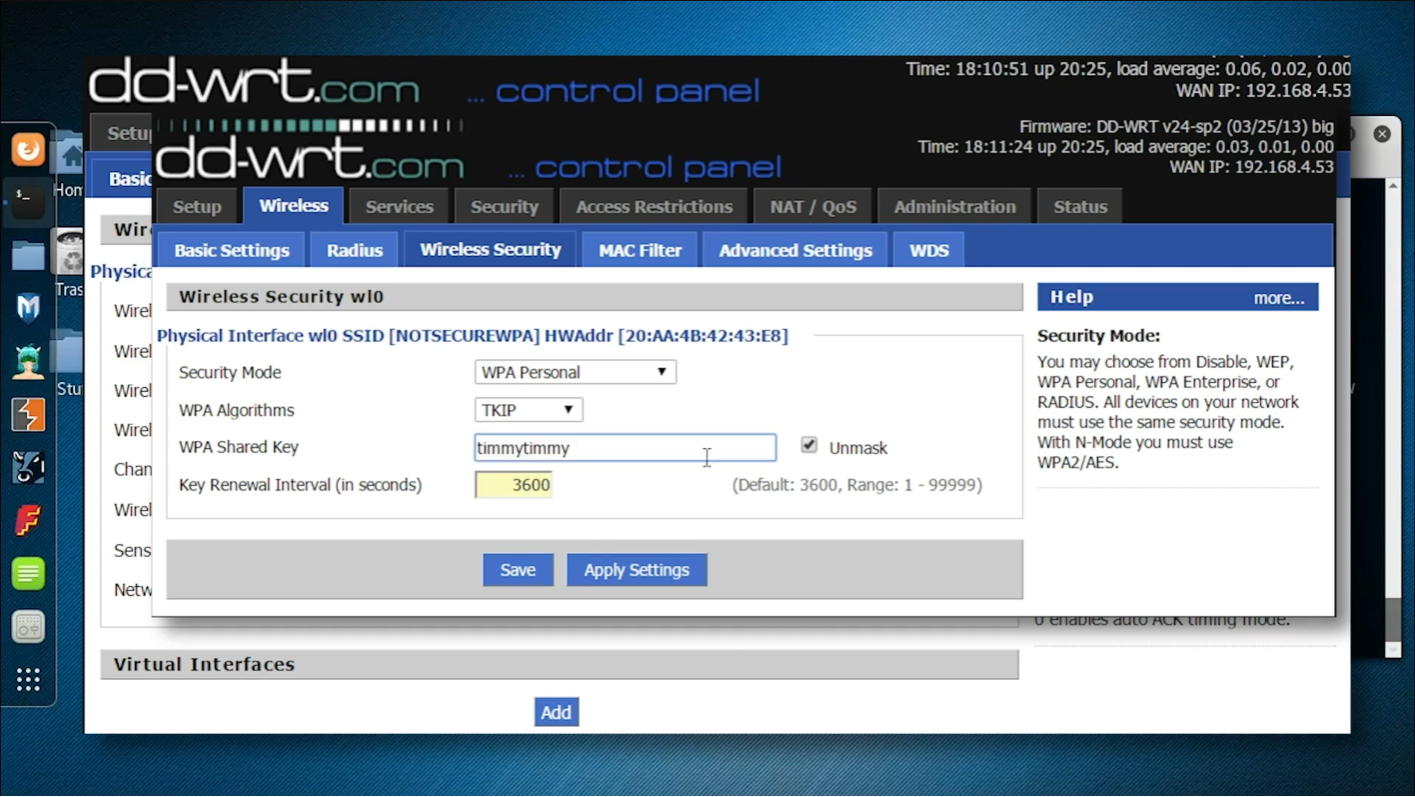The image size is (1415, 797).
Task: Open the tweak tool dock icon
Action: click(x=28, y=626)
